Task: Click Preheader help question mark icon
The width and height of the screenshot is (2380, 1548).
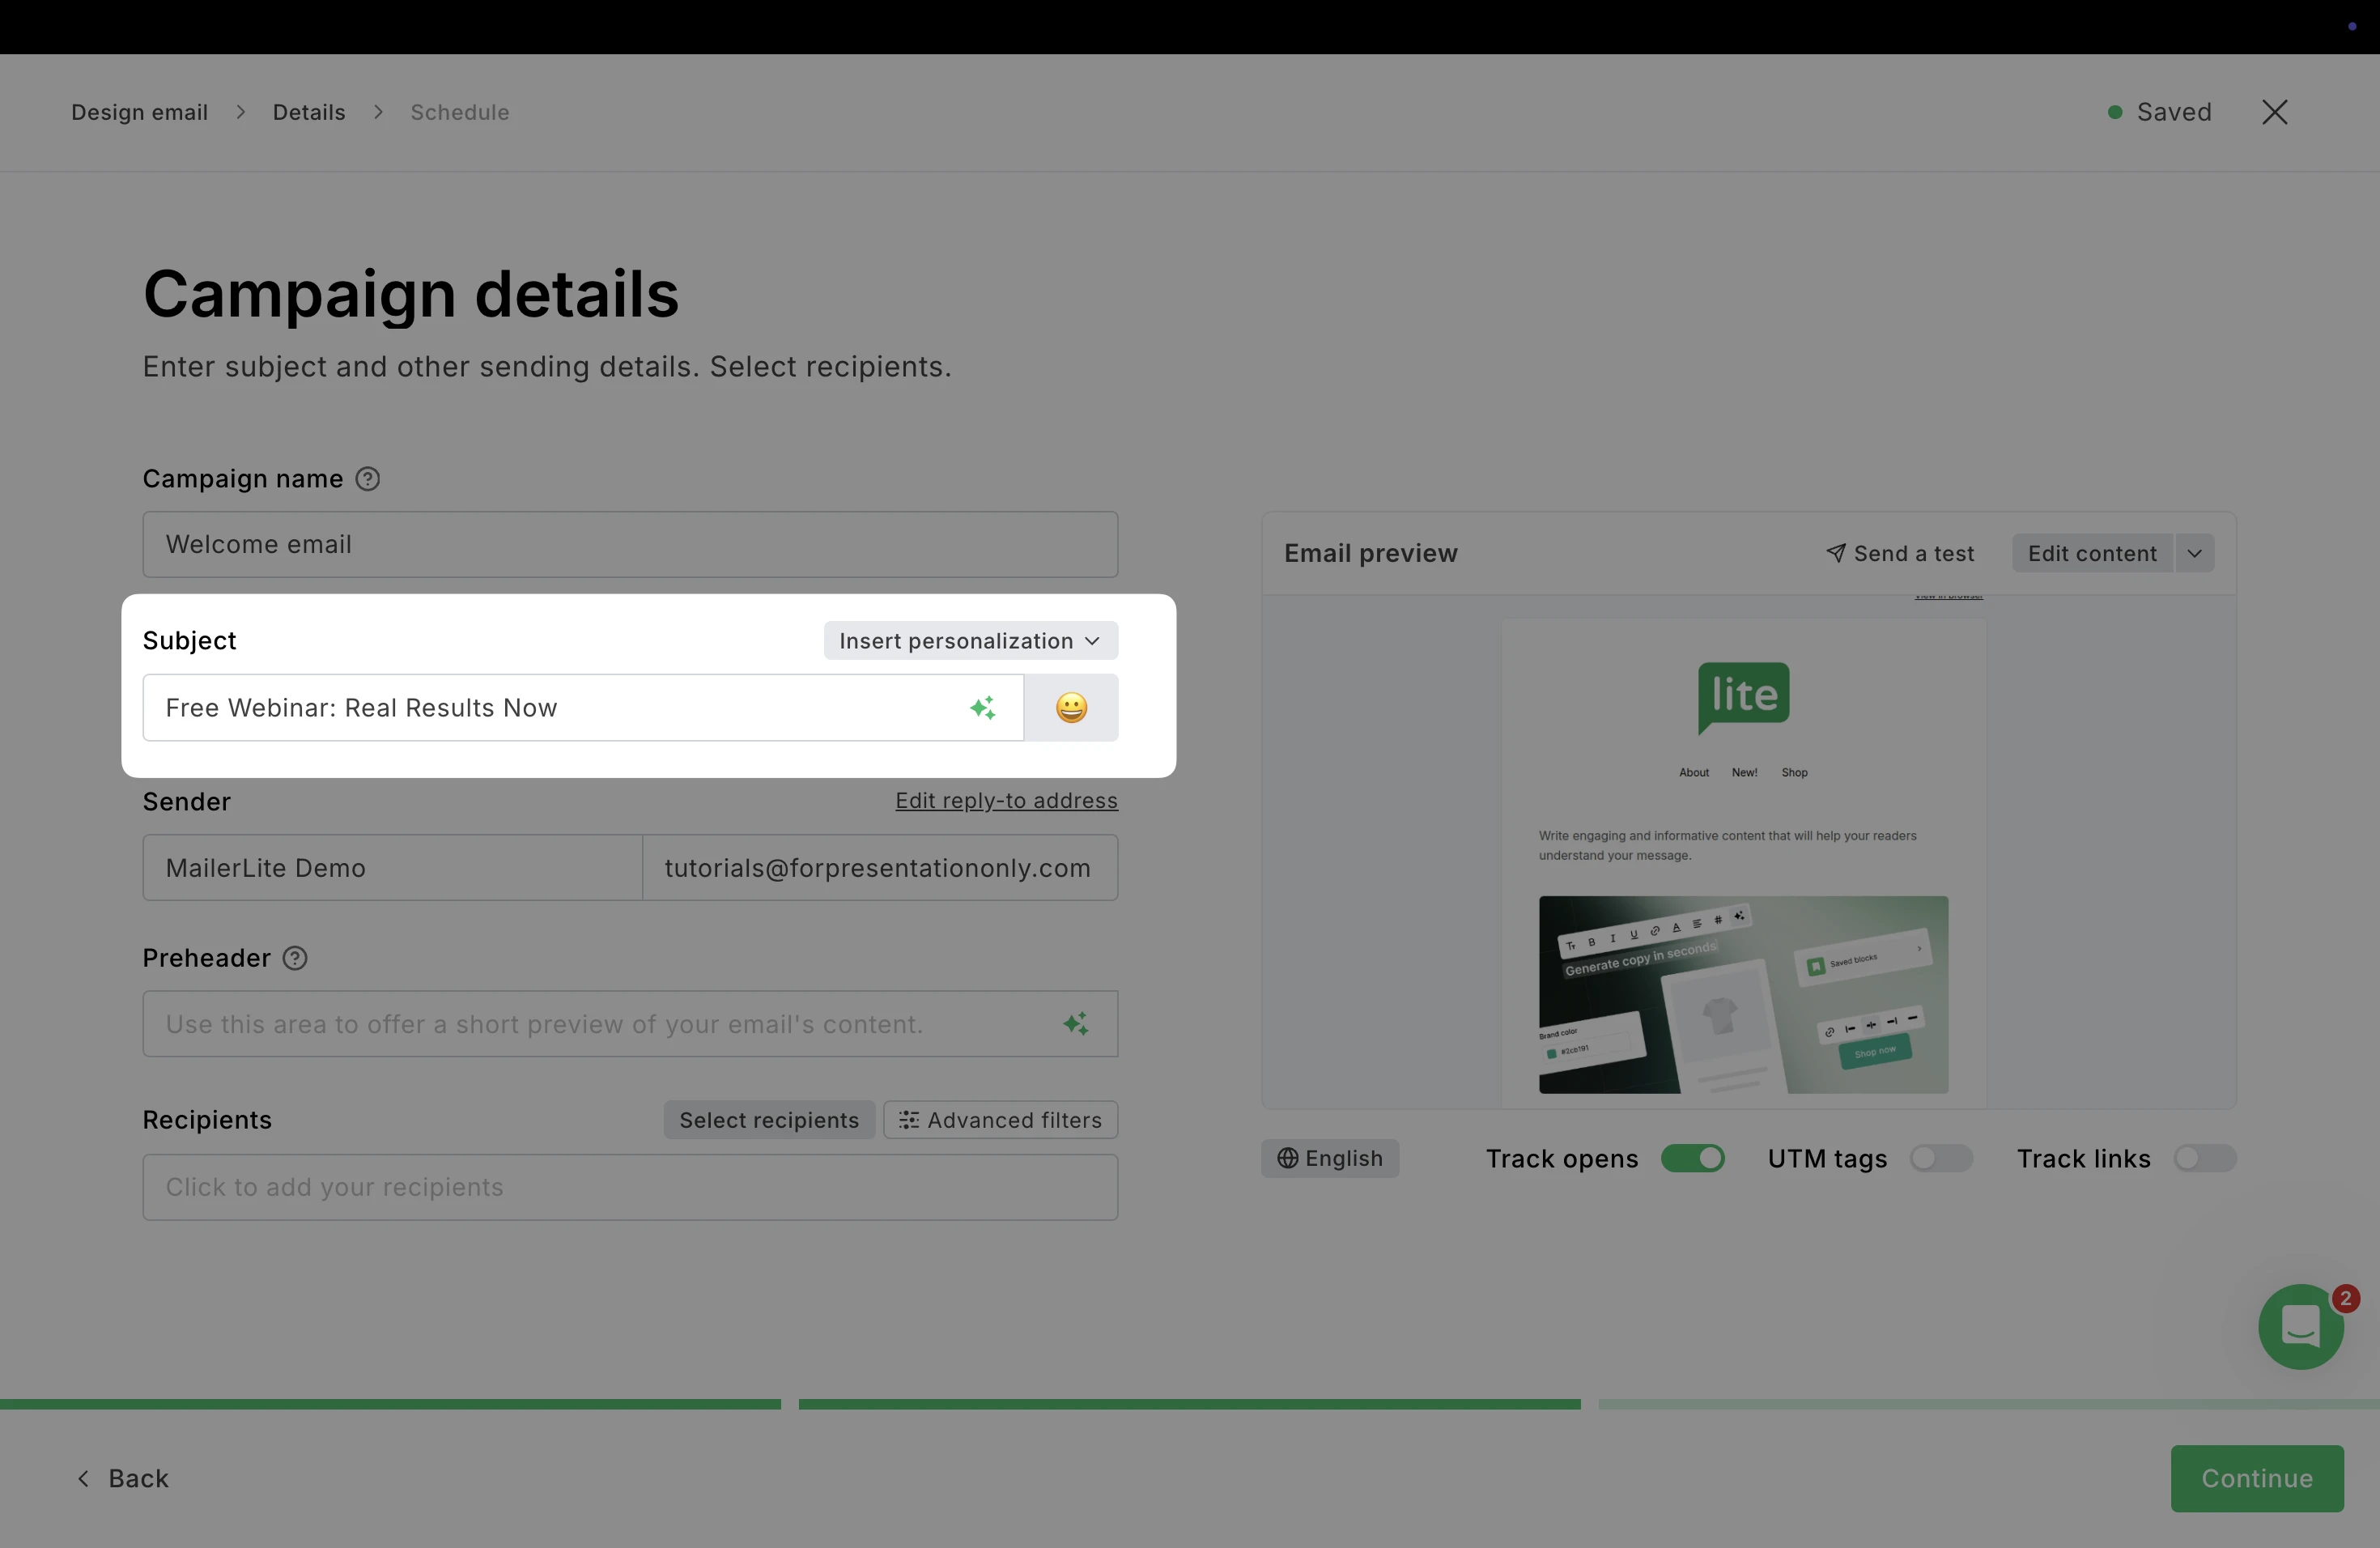Action: pos(295,958)
